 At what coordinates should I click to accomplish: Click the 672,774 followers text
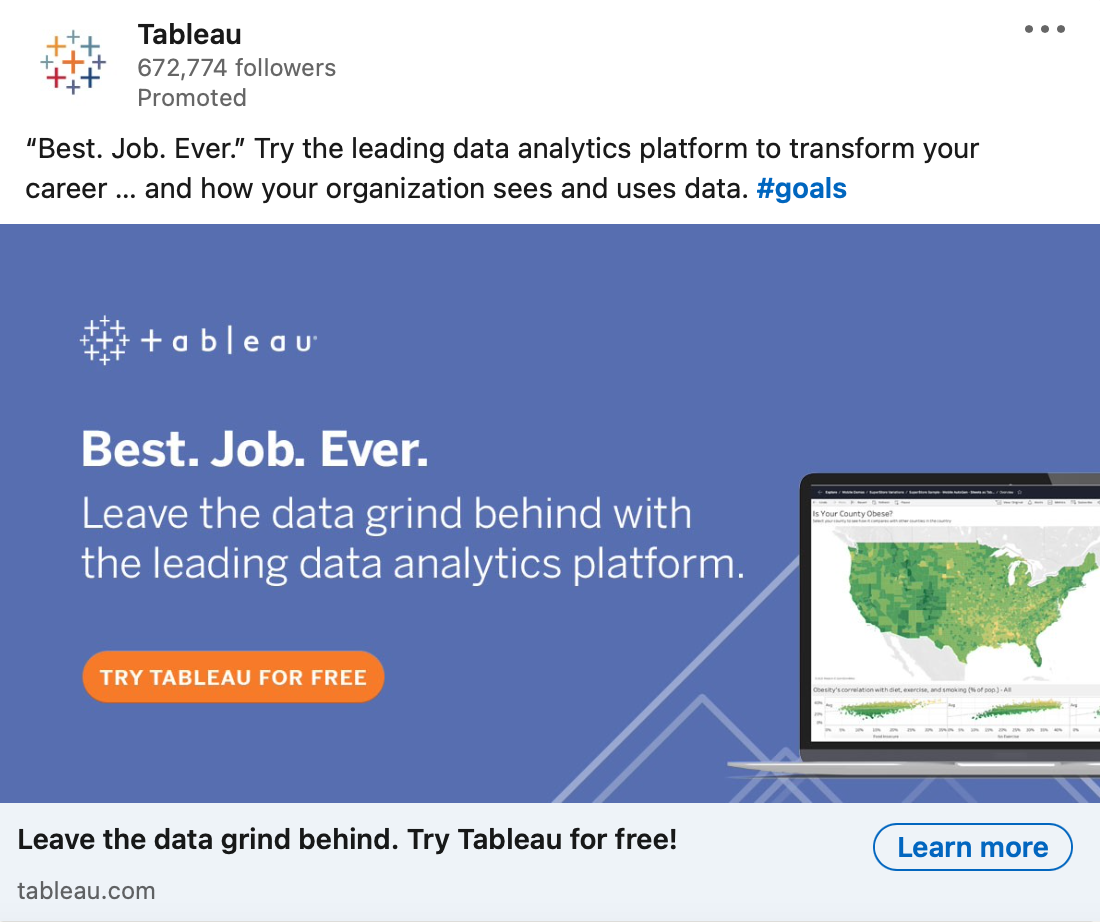coord(236,67)
